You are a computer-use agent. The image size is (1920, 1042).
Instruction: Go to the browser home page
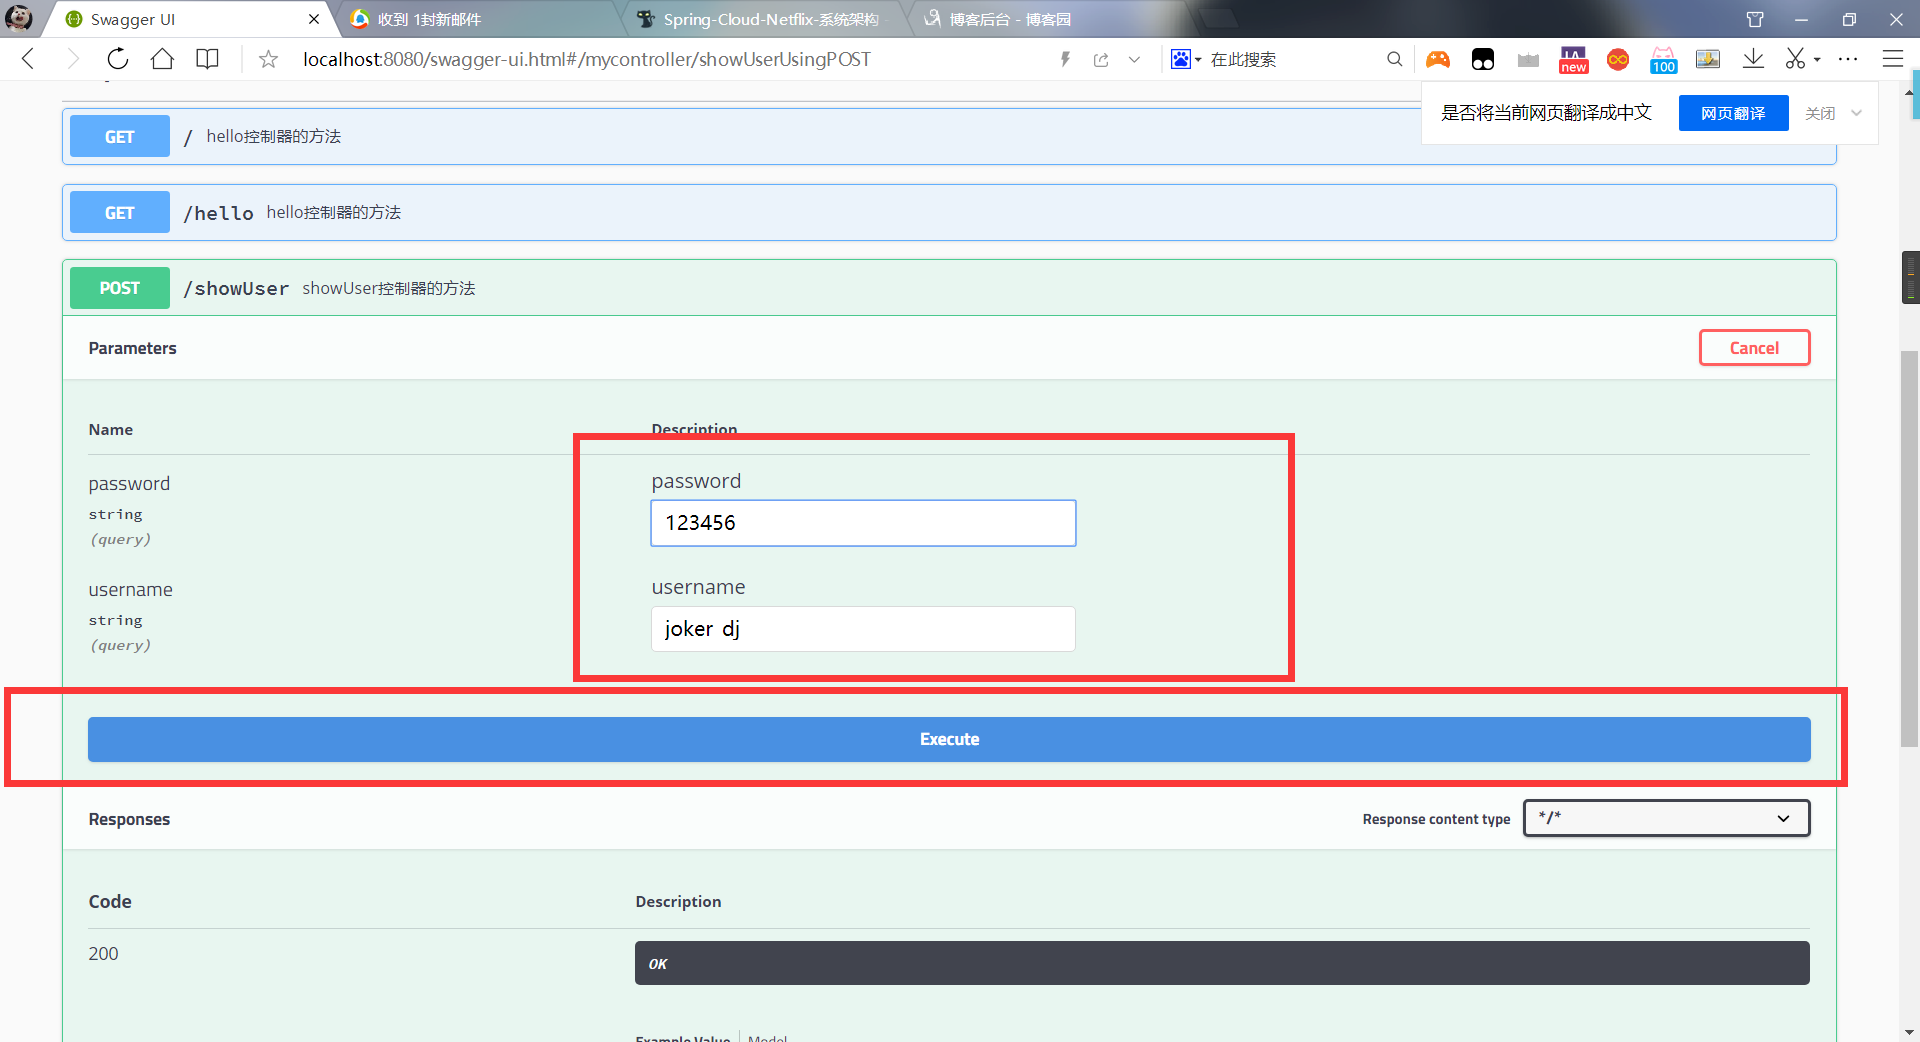(x=162, y=59)
